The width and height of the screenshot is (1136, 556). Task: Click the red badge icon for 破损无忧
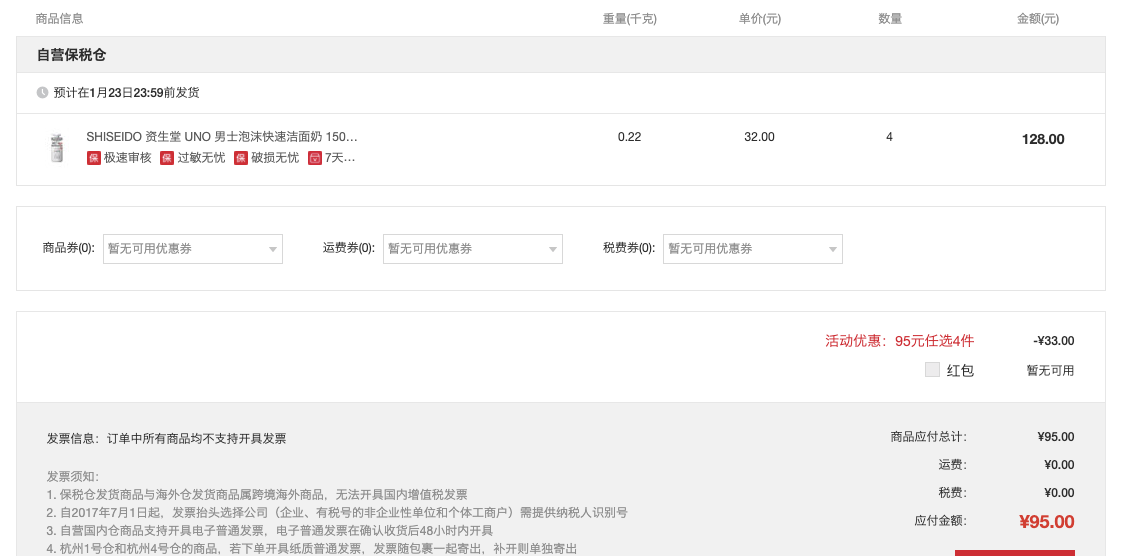click(x=241, y=158)
